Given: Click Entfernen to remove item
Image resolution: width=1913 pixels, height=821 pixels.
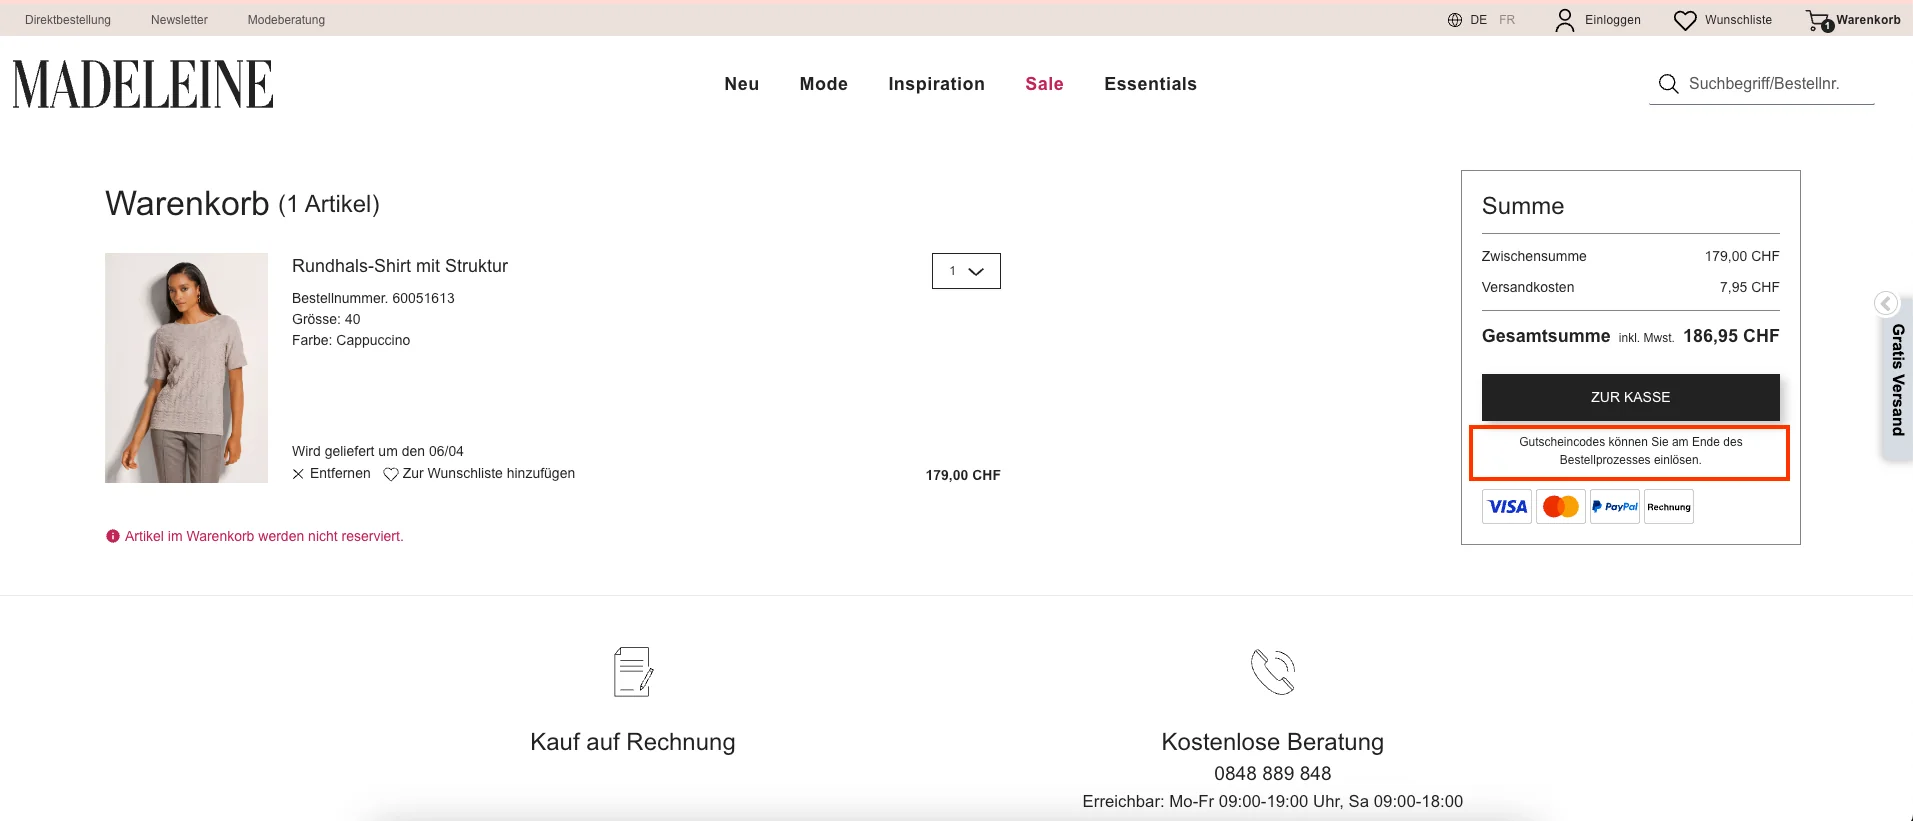Looking at the screenshot, I should [340, 474].
